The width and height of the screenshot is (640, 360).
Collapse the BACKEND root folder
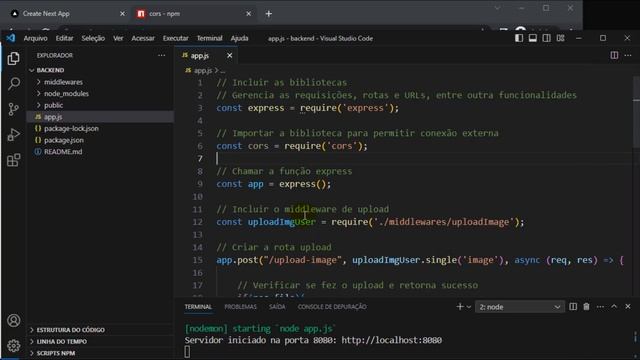point(100,70)
